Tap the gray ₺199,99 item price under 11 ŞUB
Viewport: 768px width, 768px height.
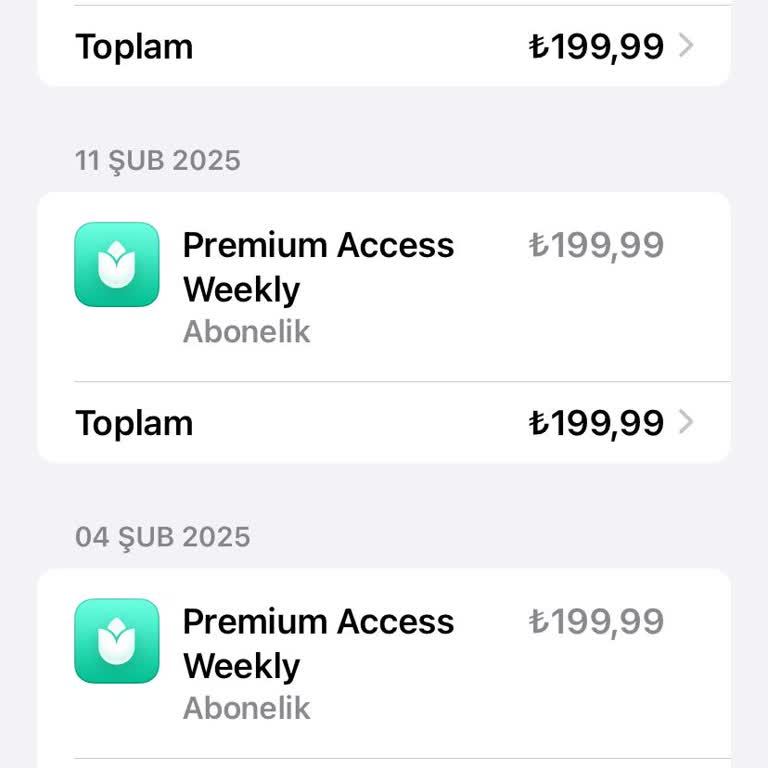596,246
